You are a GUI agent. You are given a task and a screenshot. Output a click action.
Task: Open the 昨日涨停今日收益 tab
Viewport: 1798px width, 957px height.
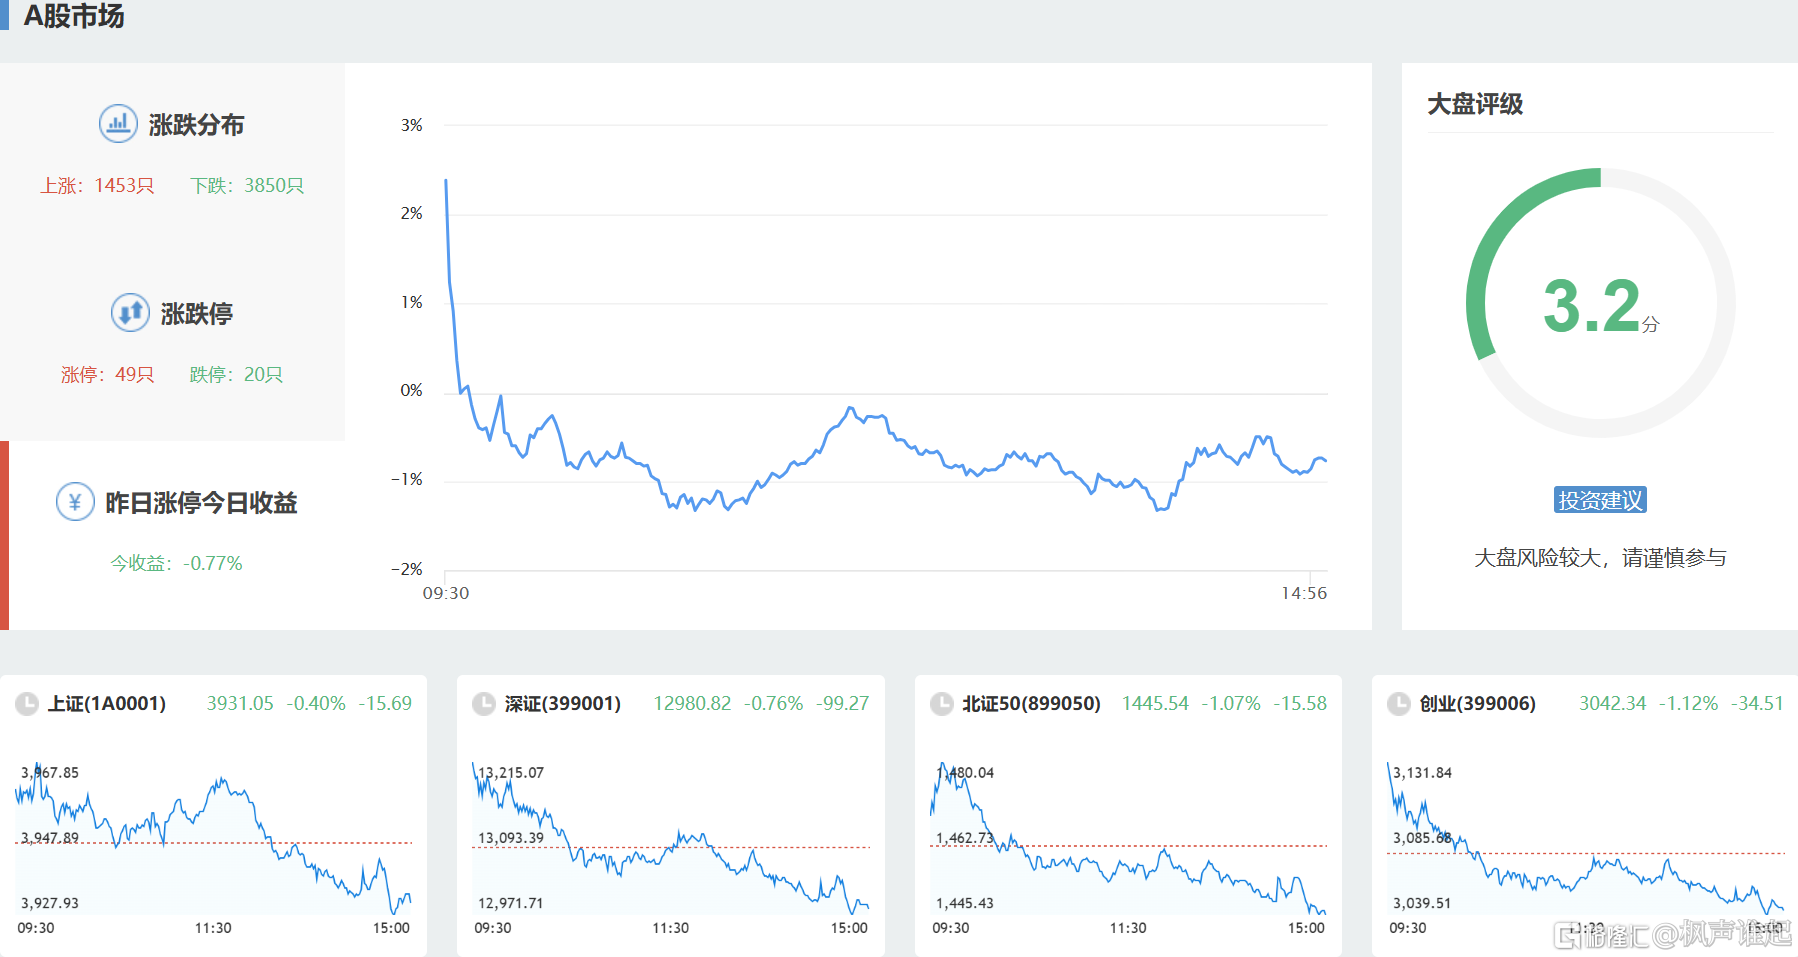tap(201, 503)
